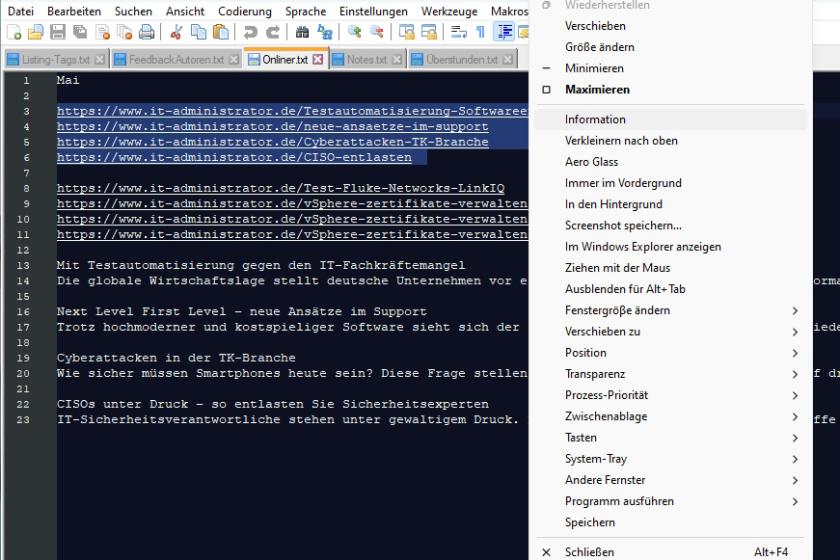Expand the Prozess-Priorität submenu

tap(670, 395)
